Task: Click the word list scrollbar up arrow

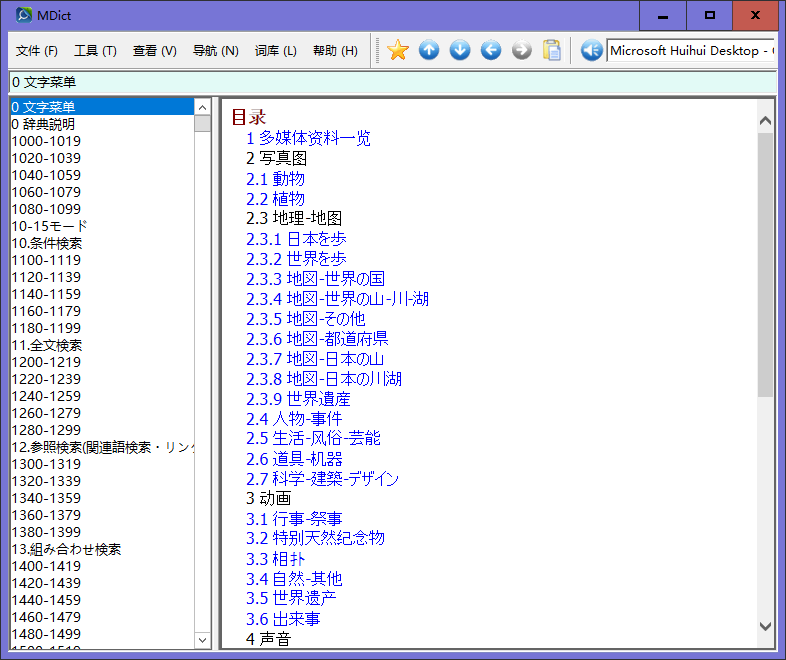Action: tap(202, 107)
